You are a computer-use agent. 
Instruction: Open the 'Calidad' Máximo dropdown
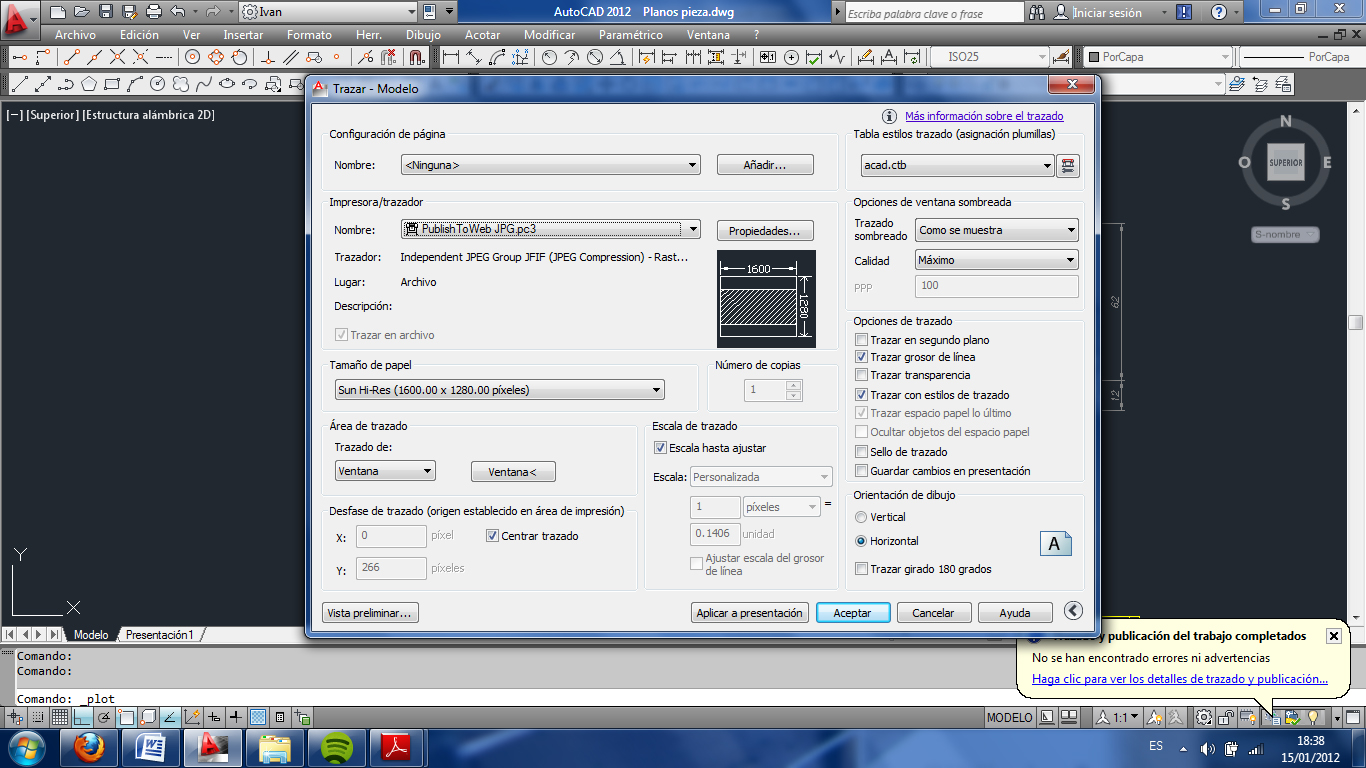(x=997, y=260)
